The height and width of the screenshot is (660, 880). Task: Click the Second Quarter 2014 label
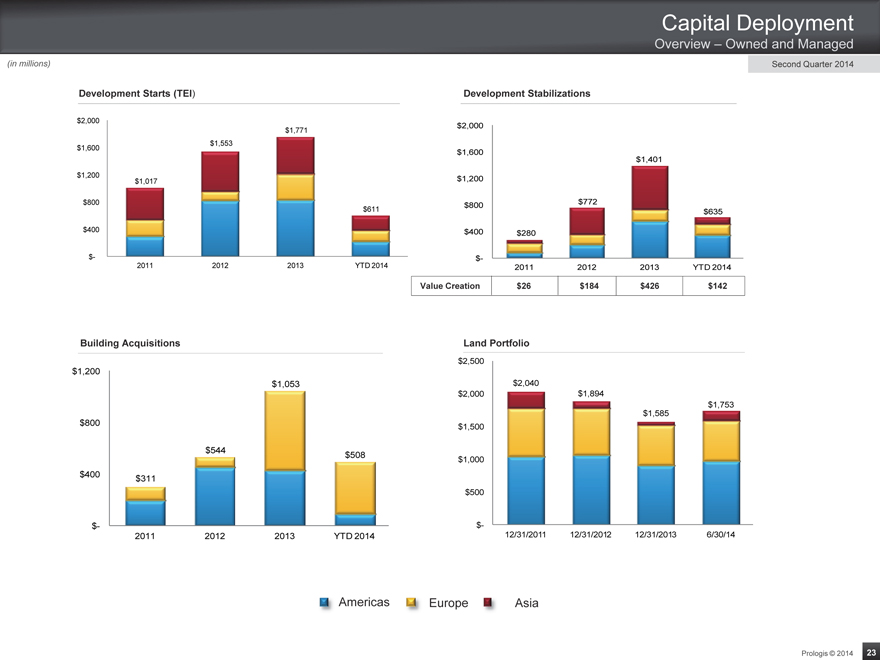point(812,65)
